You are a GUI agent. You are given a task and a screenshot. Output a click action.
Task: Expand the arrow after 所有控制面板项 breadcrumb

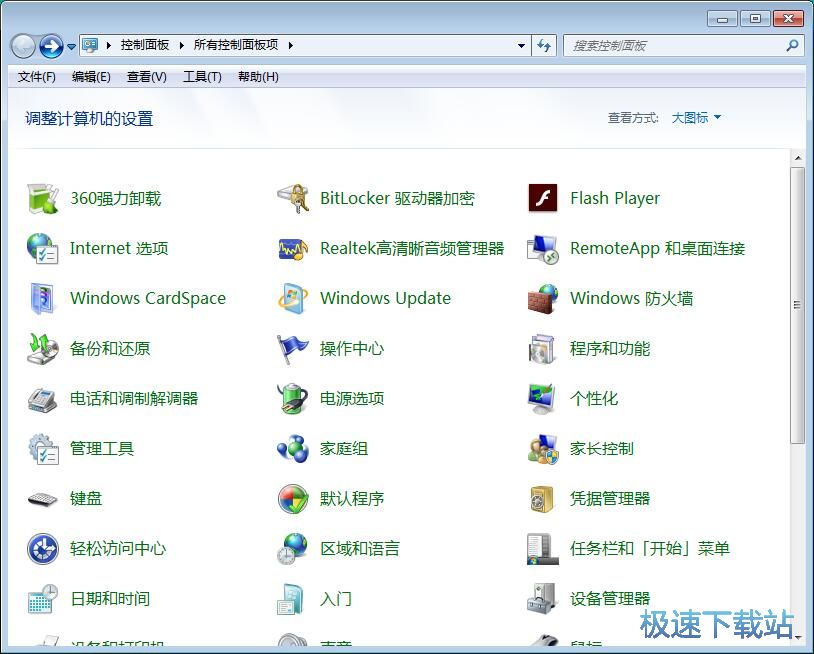[x=291, y=46]
